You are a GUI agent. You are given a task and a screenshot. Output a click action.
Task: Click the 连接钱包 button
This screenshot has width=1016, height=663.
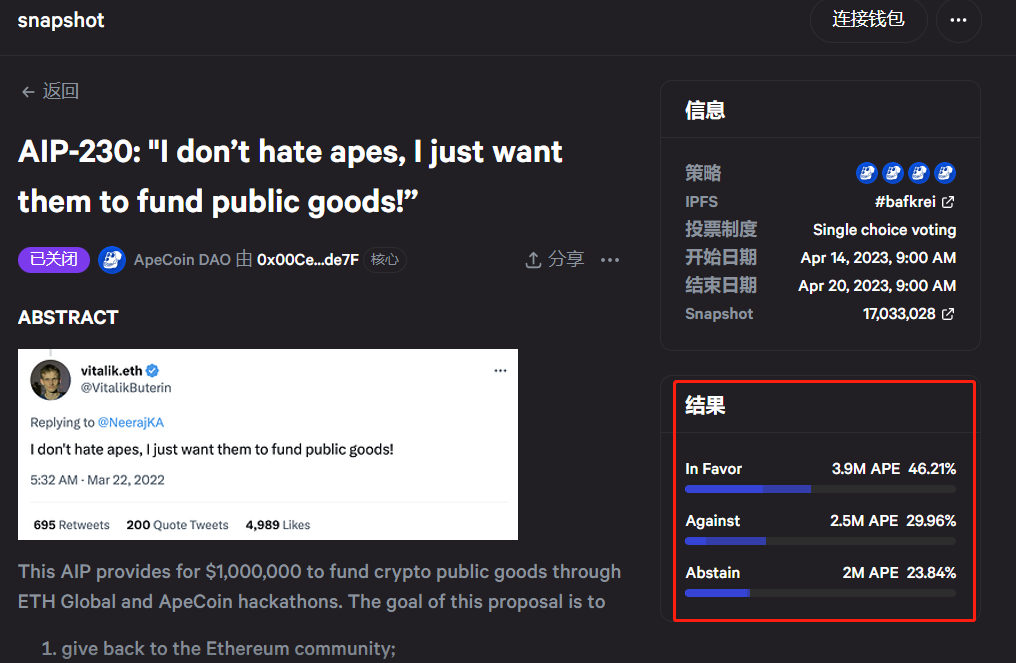[x=868, y=20]
